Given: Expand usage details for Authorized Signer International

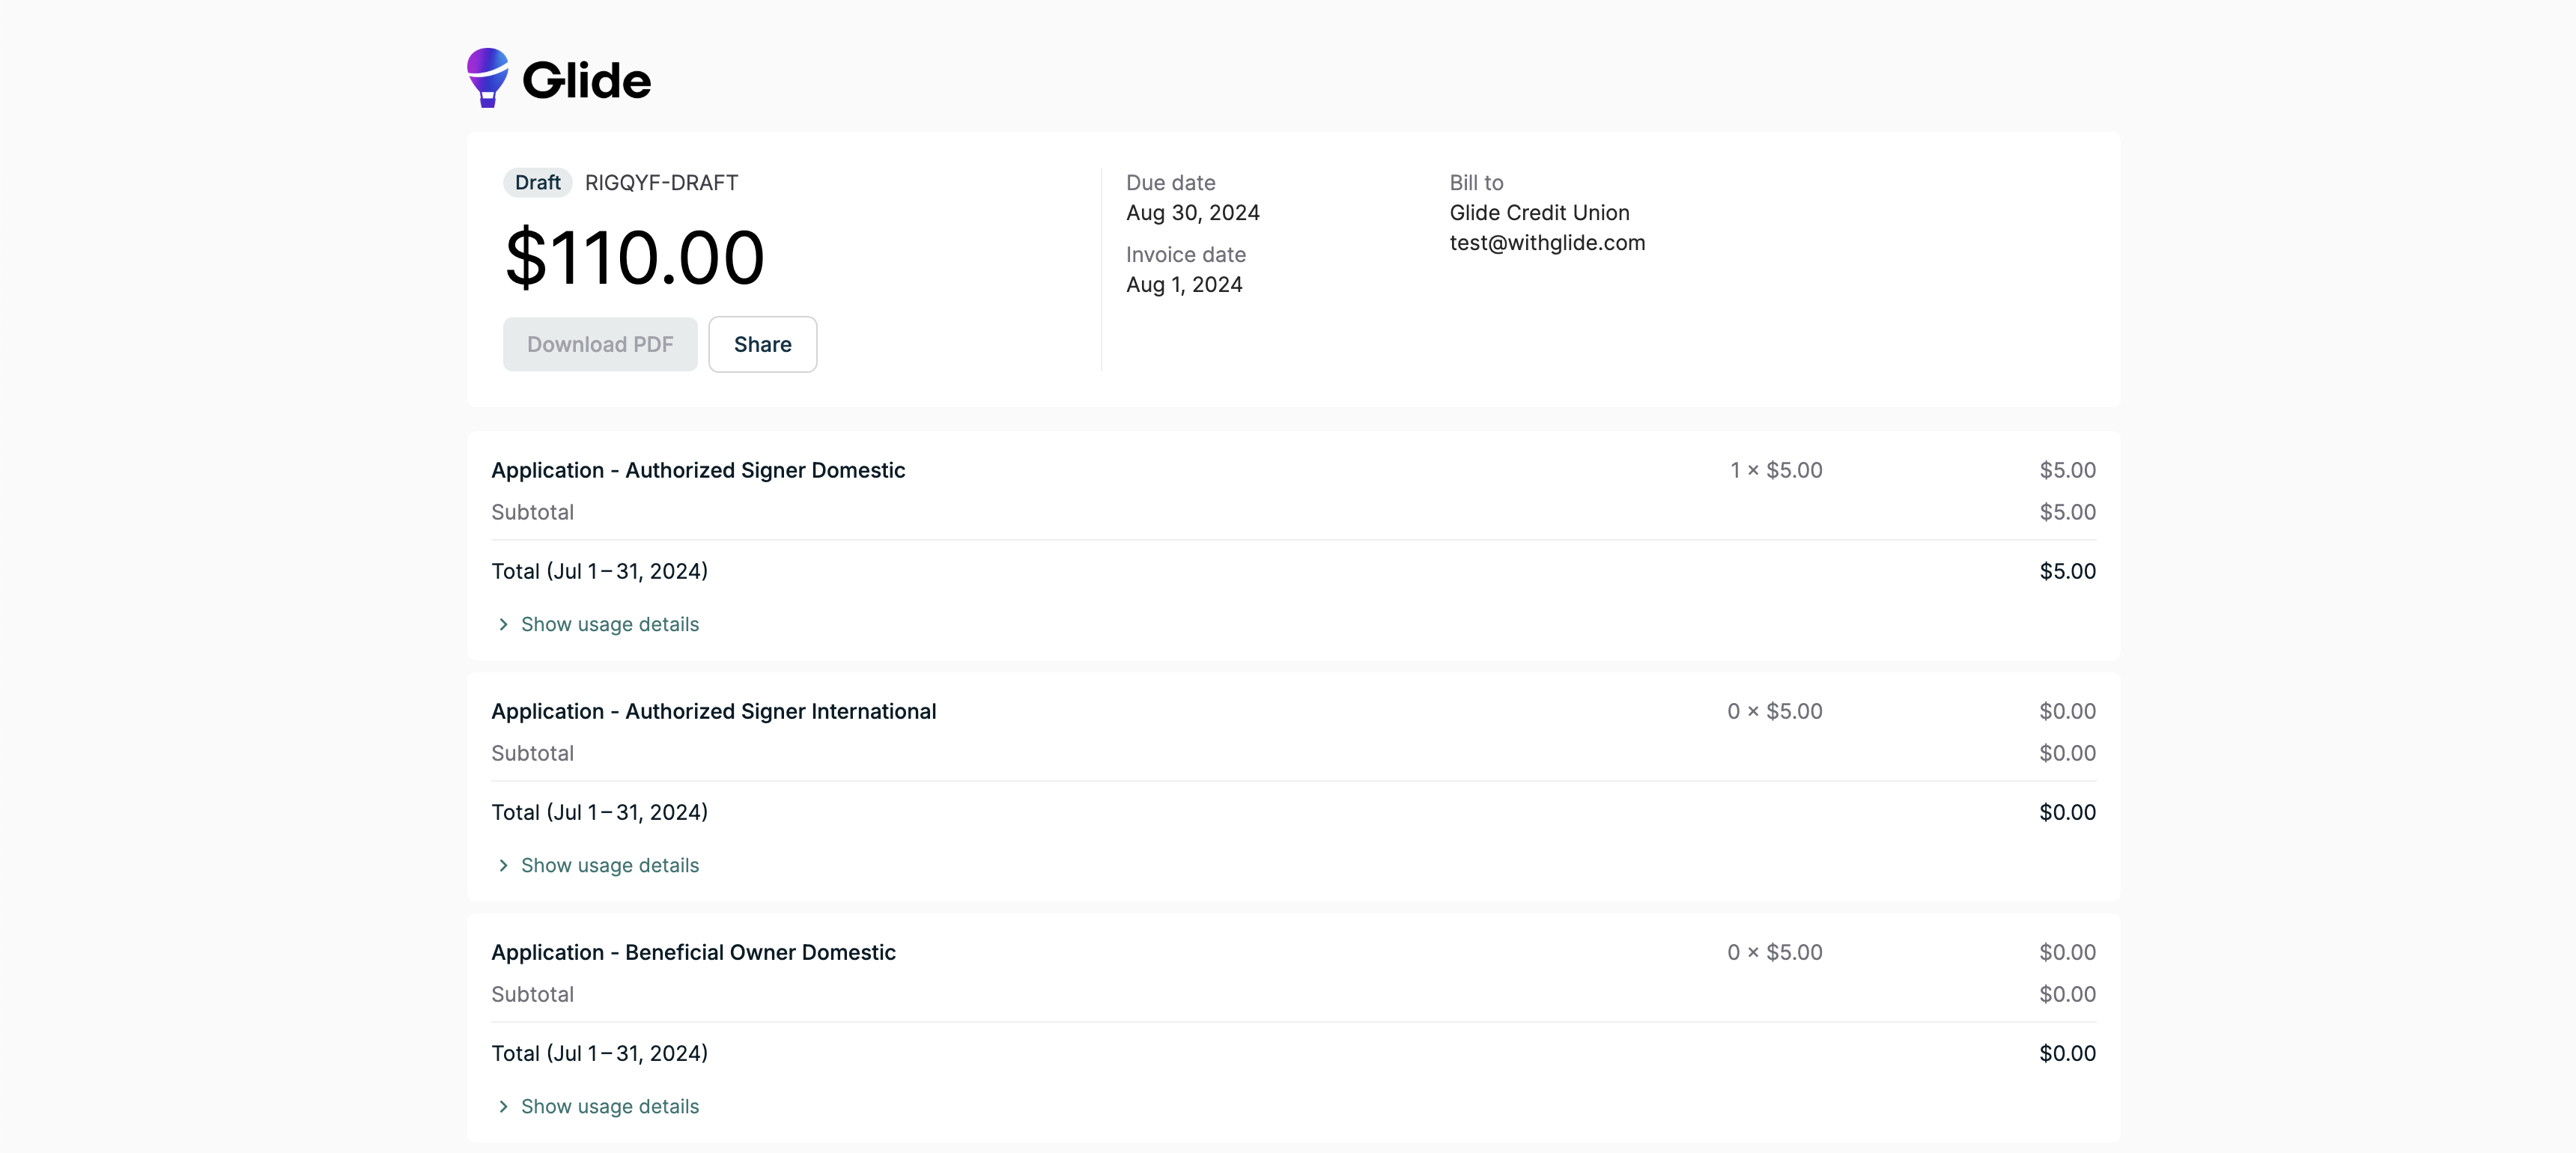Looking at the screenshot, I should 609,865.
